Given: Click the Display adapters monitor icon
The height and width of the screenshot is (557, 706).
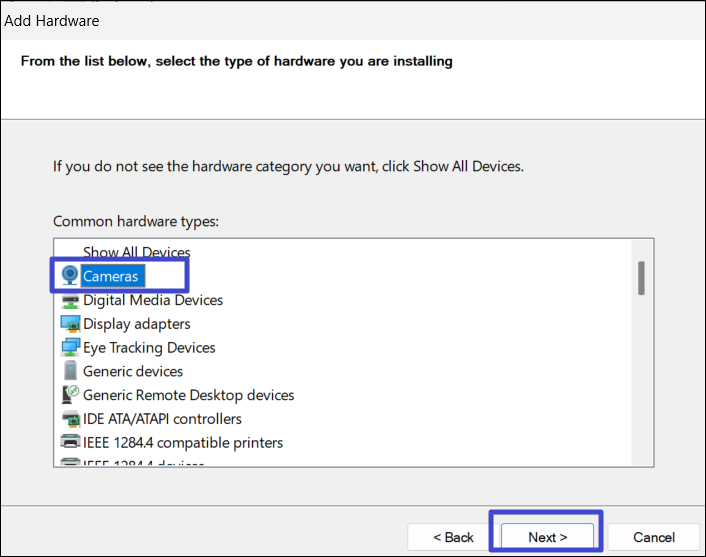Looking at the screenshot, I should tap(70, 324).
